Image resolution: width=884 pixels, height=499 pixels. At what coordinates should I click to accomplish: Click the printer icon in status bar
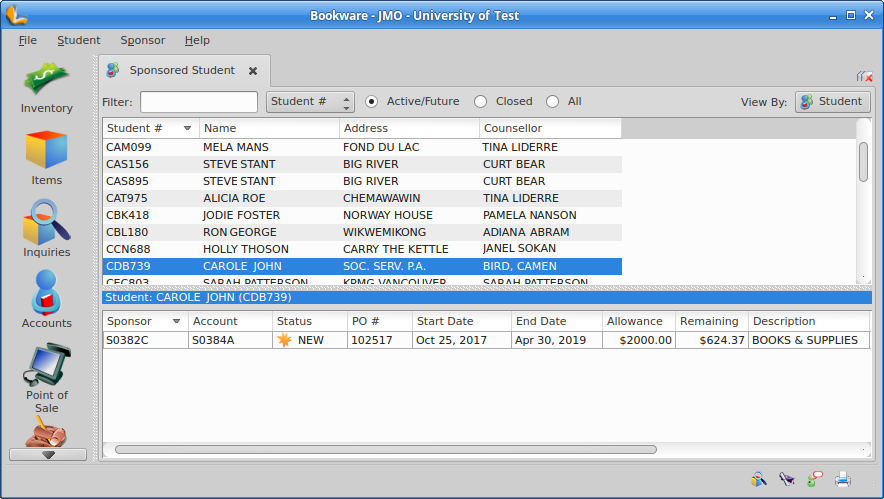[x=843, y=479]
